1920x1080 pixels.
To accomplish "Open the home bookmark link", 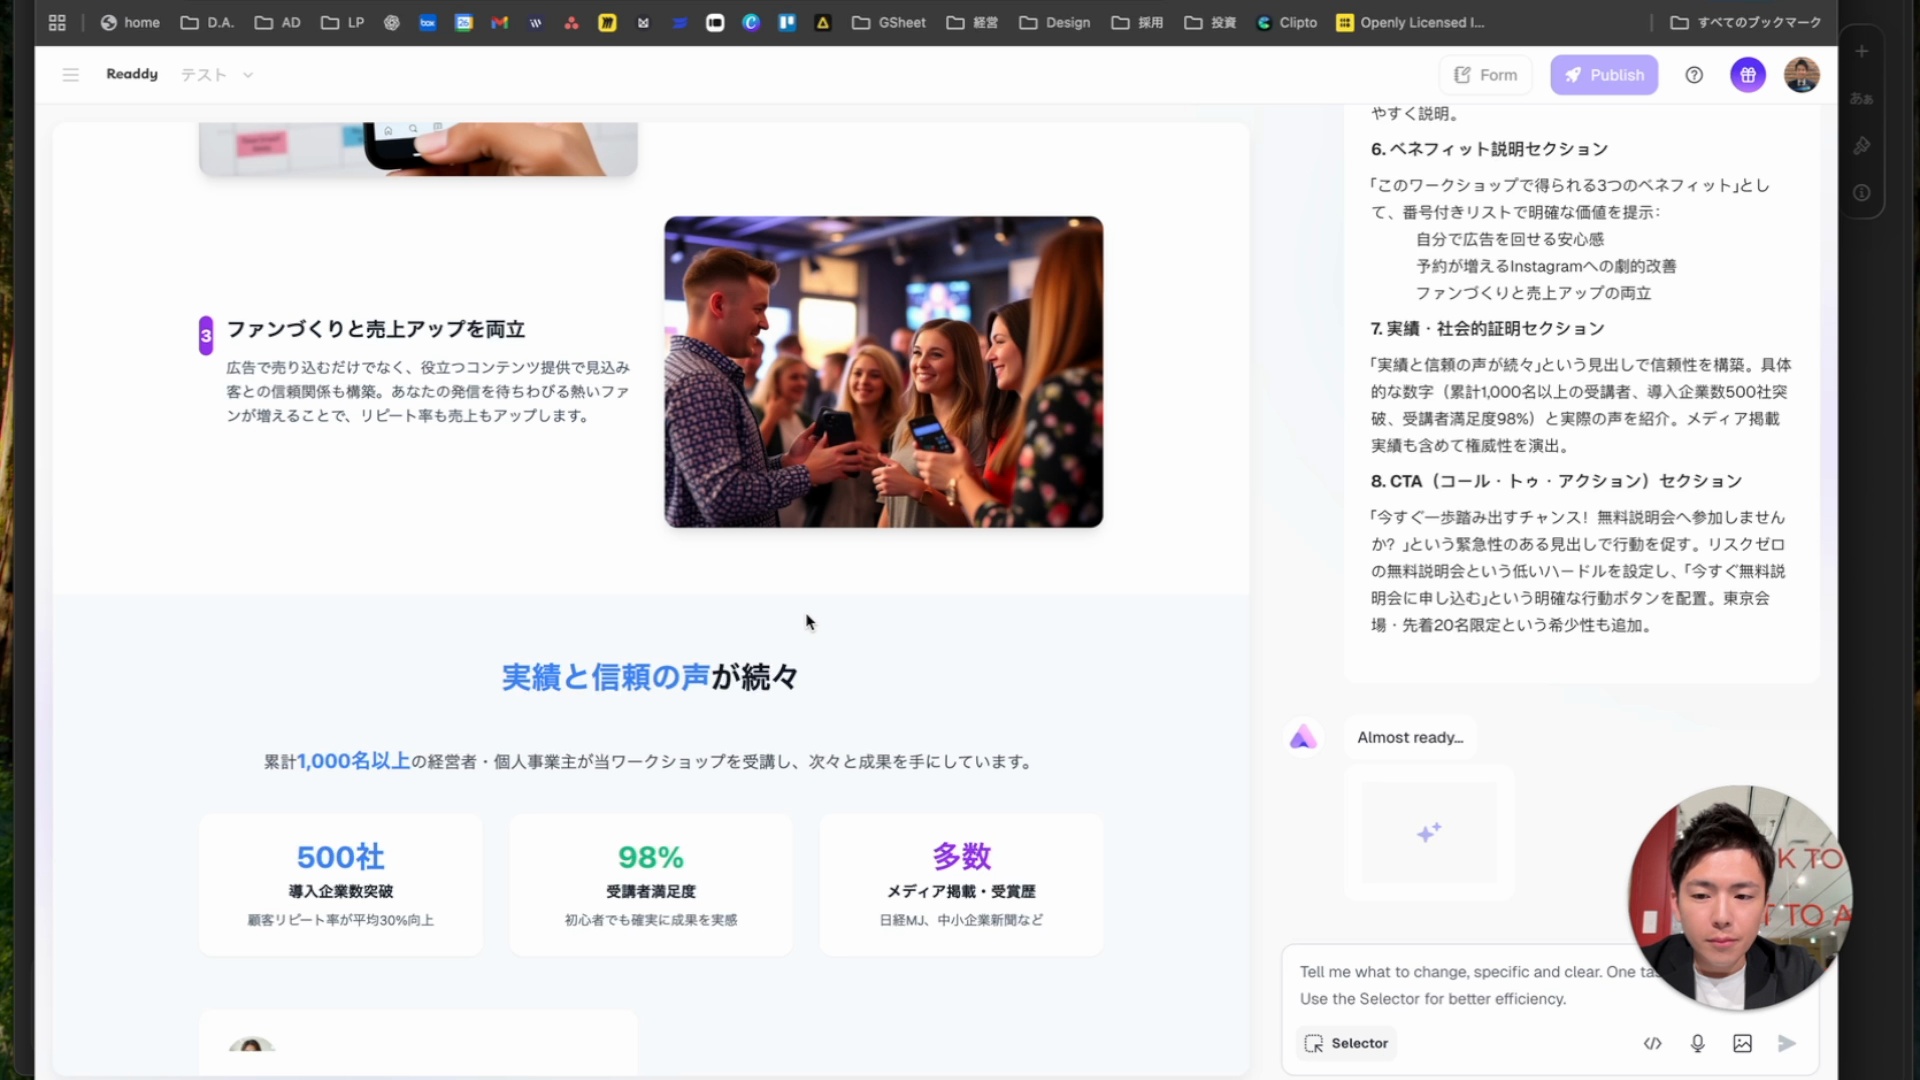I will point(129,22).
